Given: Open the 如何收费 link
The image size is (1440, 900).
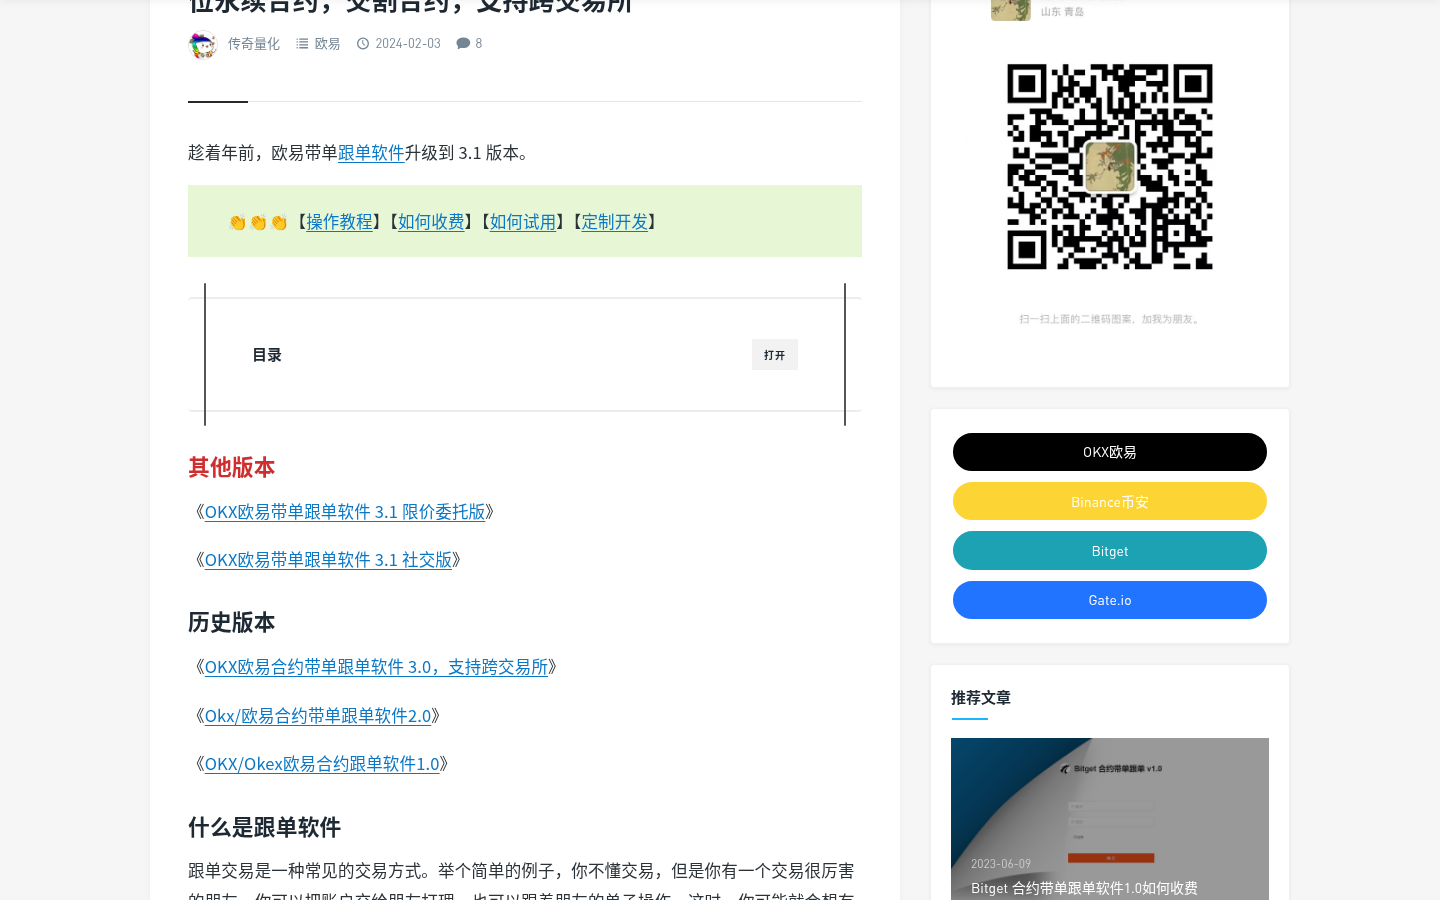Looking at the screenshot, I should point(431,222).
